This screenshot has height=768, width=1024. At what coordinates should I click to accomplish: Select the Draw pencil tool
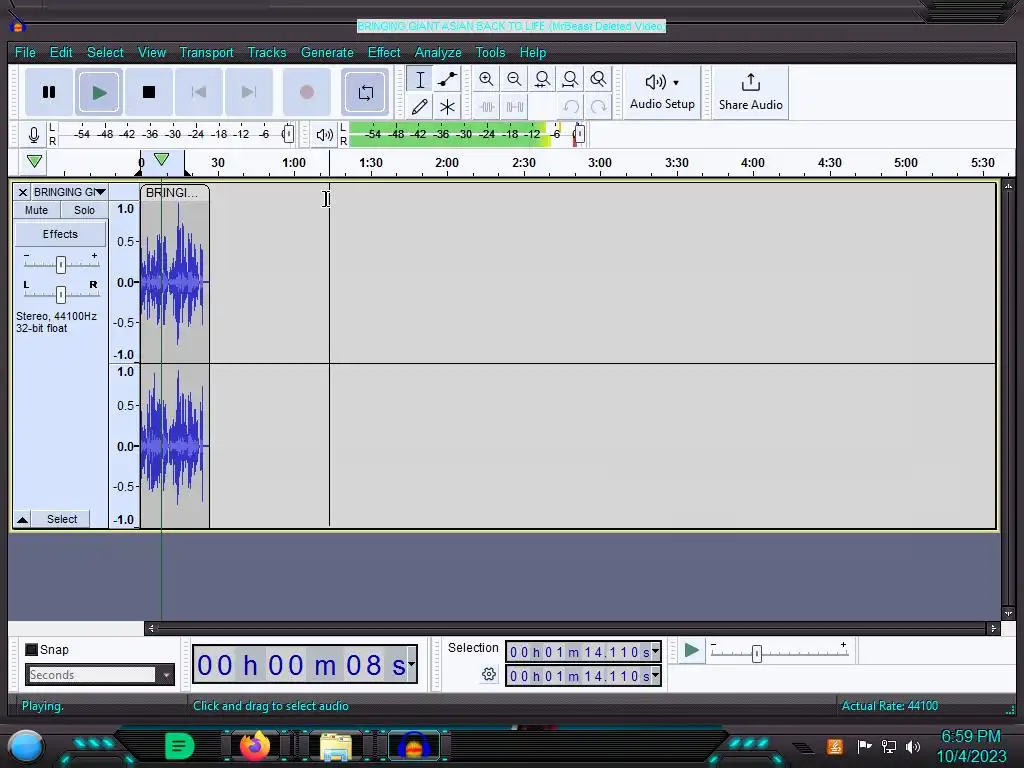point(420,106)
